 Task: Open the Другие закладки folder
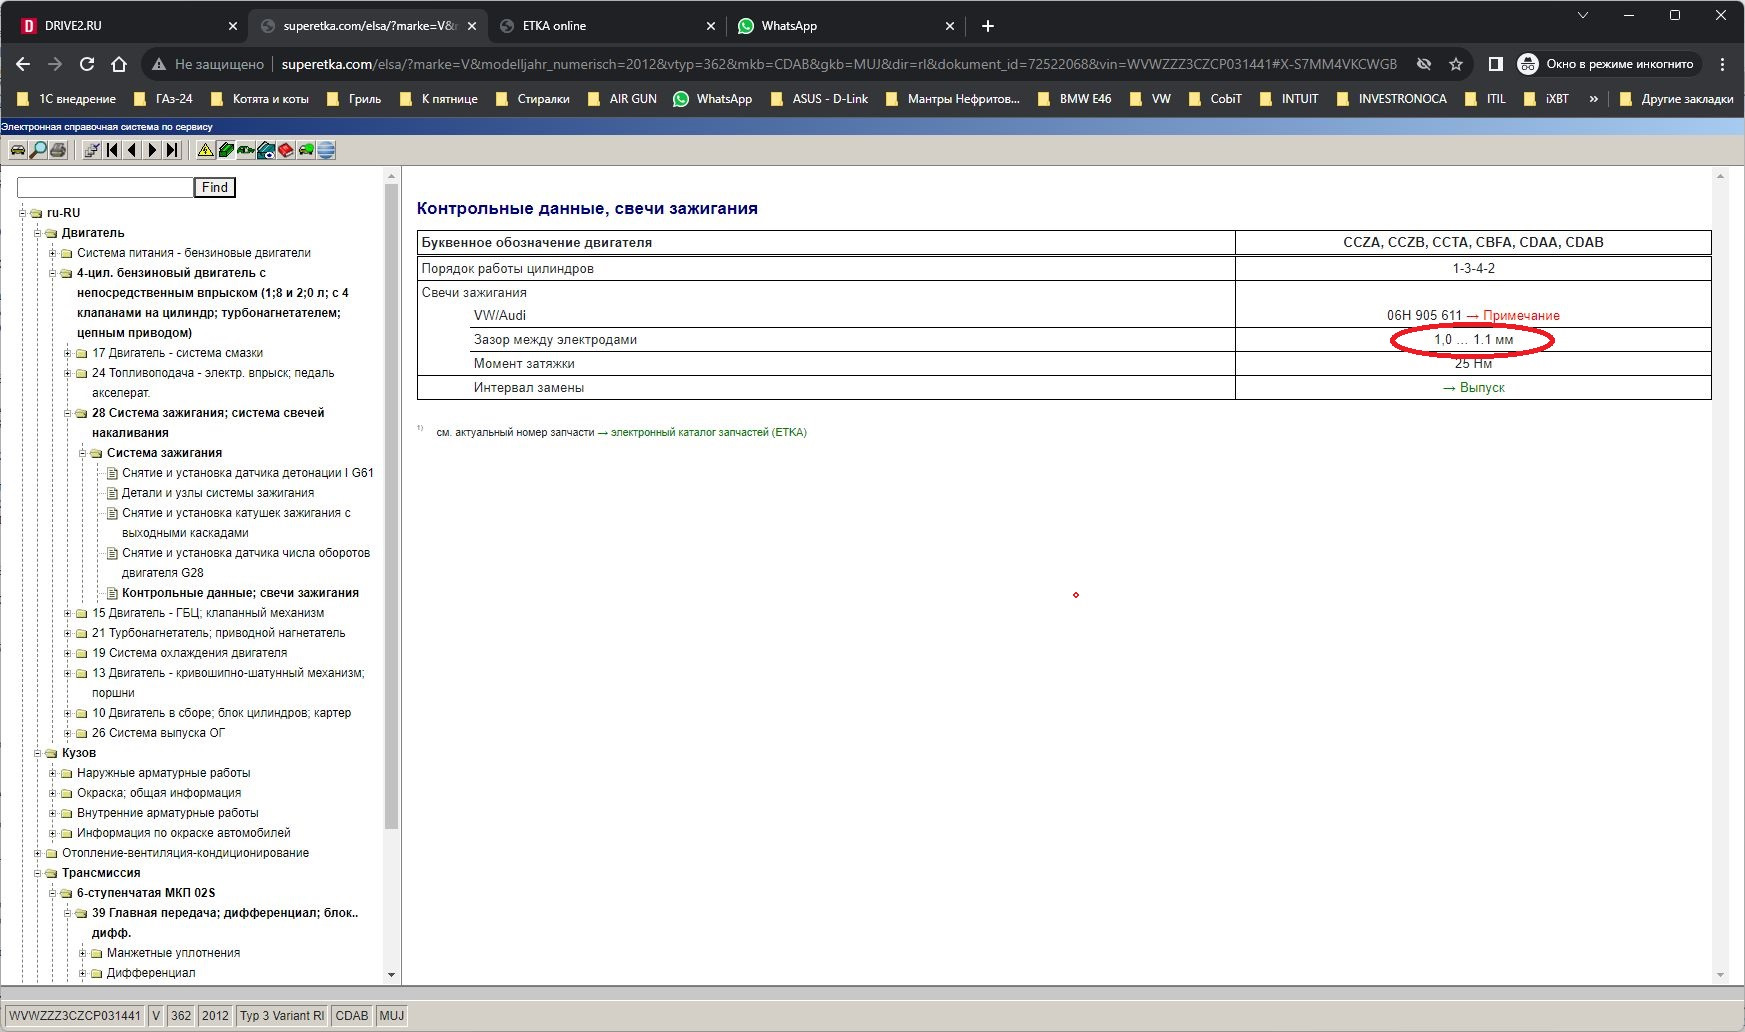click(x=1676, y=99)
